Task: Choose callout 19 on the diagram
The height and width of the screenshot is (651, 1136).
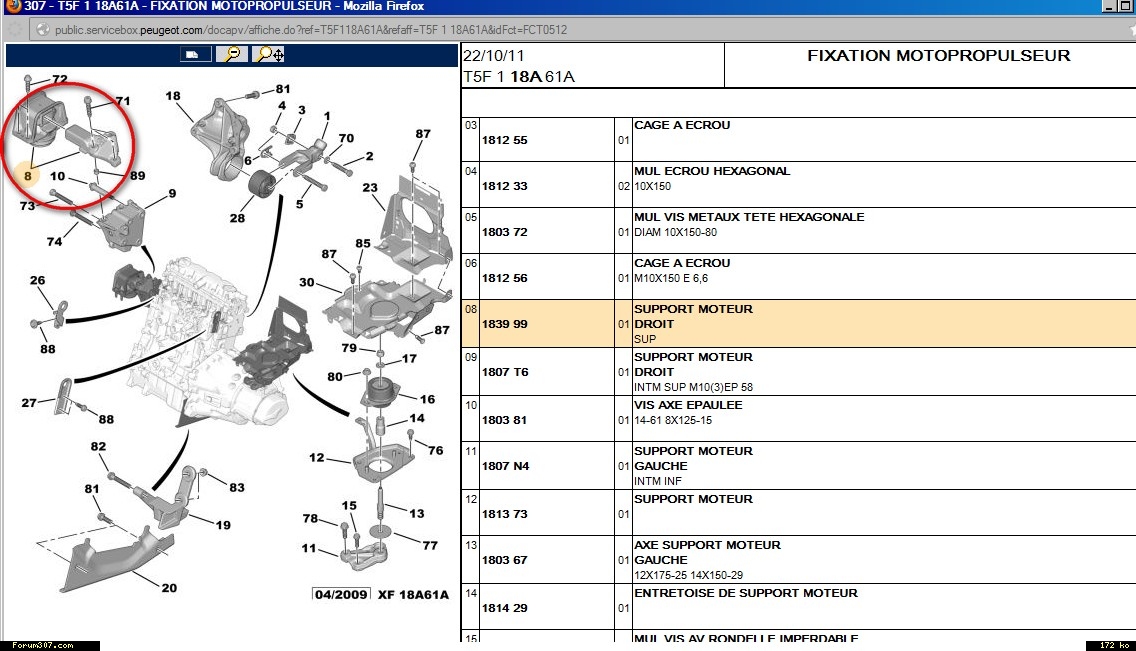Action: [223, 525]
